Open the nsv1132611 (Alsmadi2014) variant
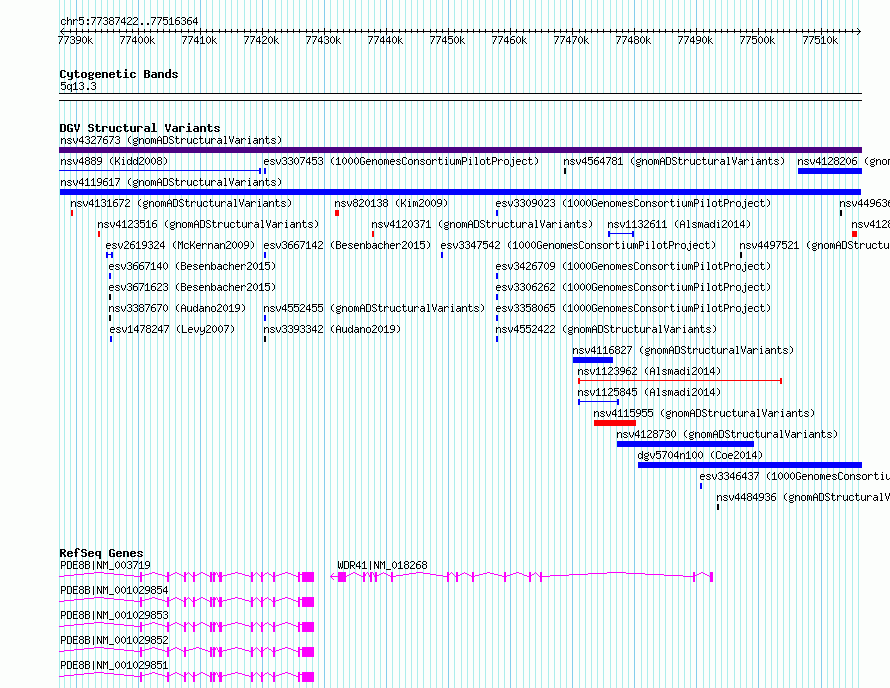This screenshot has width=890, height=688. (679, 224)
